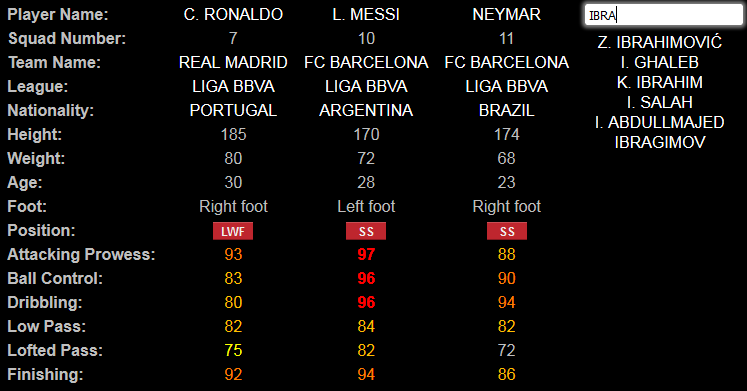Click the SS position badge under L. Messi
This screenshot has width=747, height=391.
(x=366, y=231)
